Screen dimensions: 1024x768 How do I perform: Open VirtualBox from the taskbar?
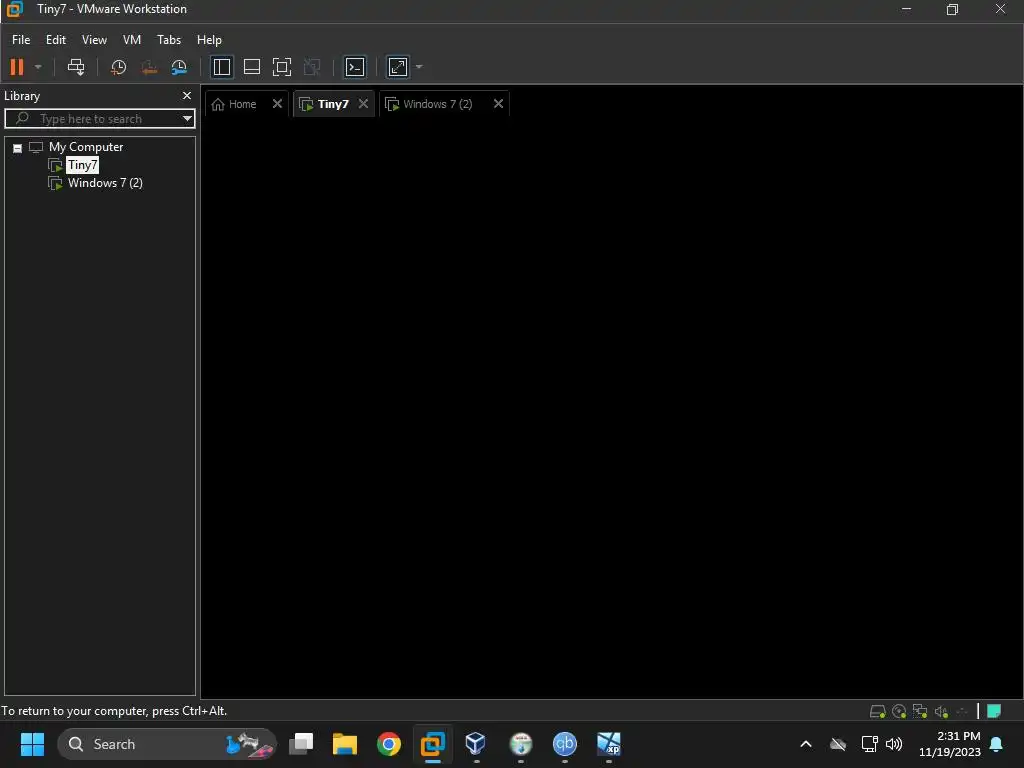pos(475,744)
